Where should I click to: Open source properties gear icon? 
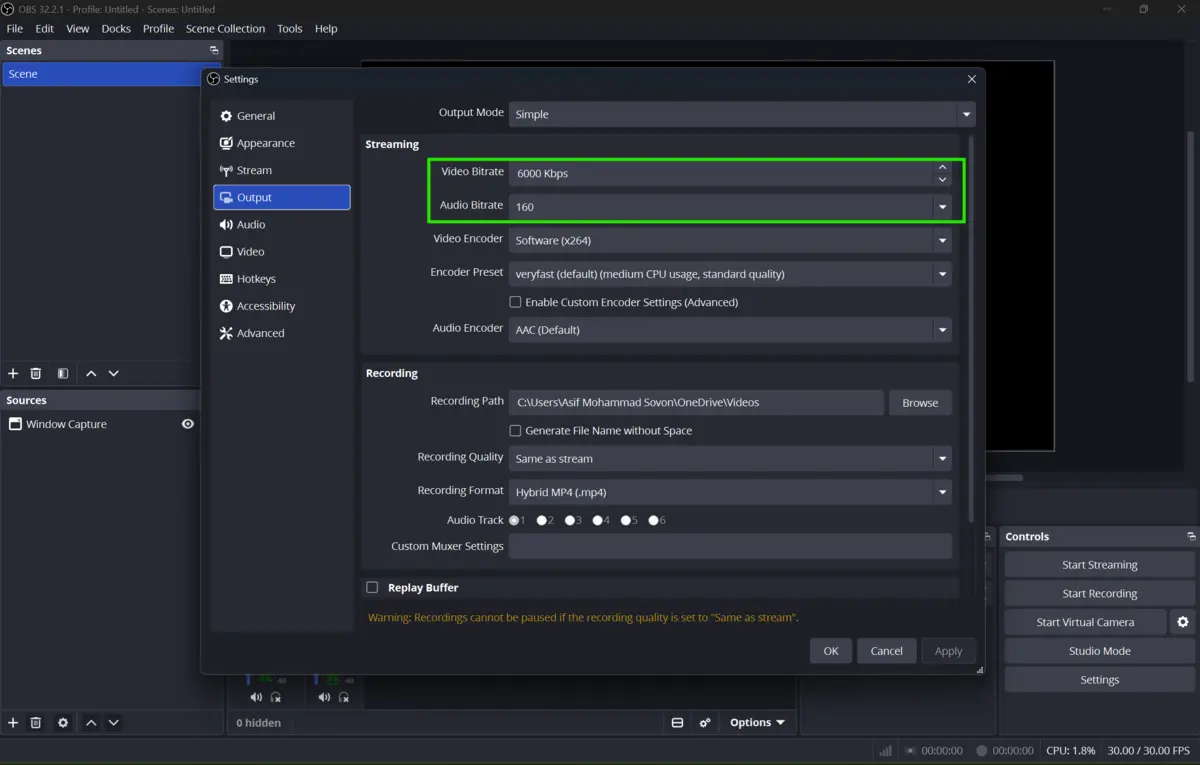point(63,722)
